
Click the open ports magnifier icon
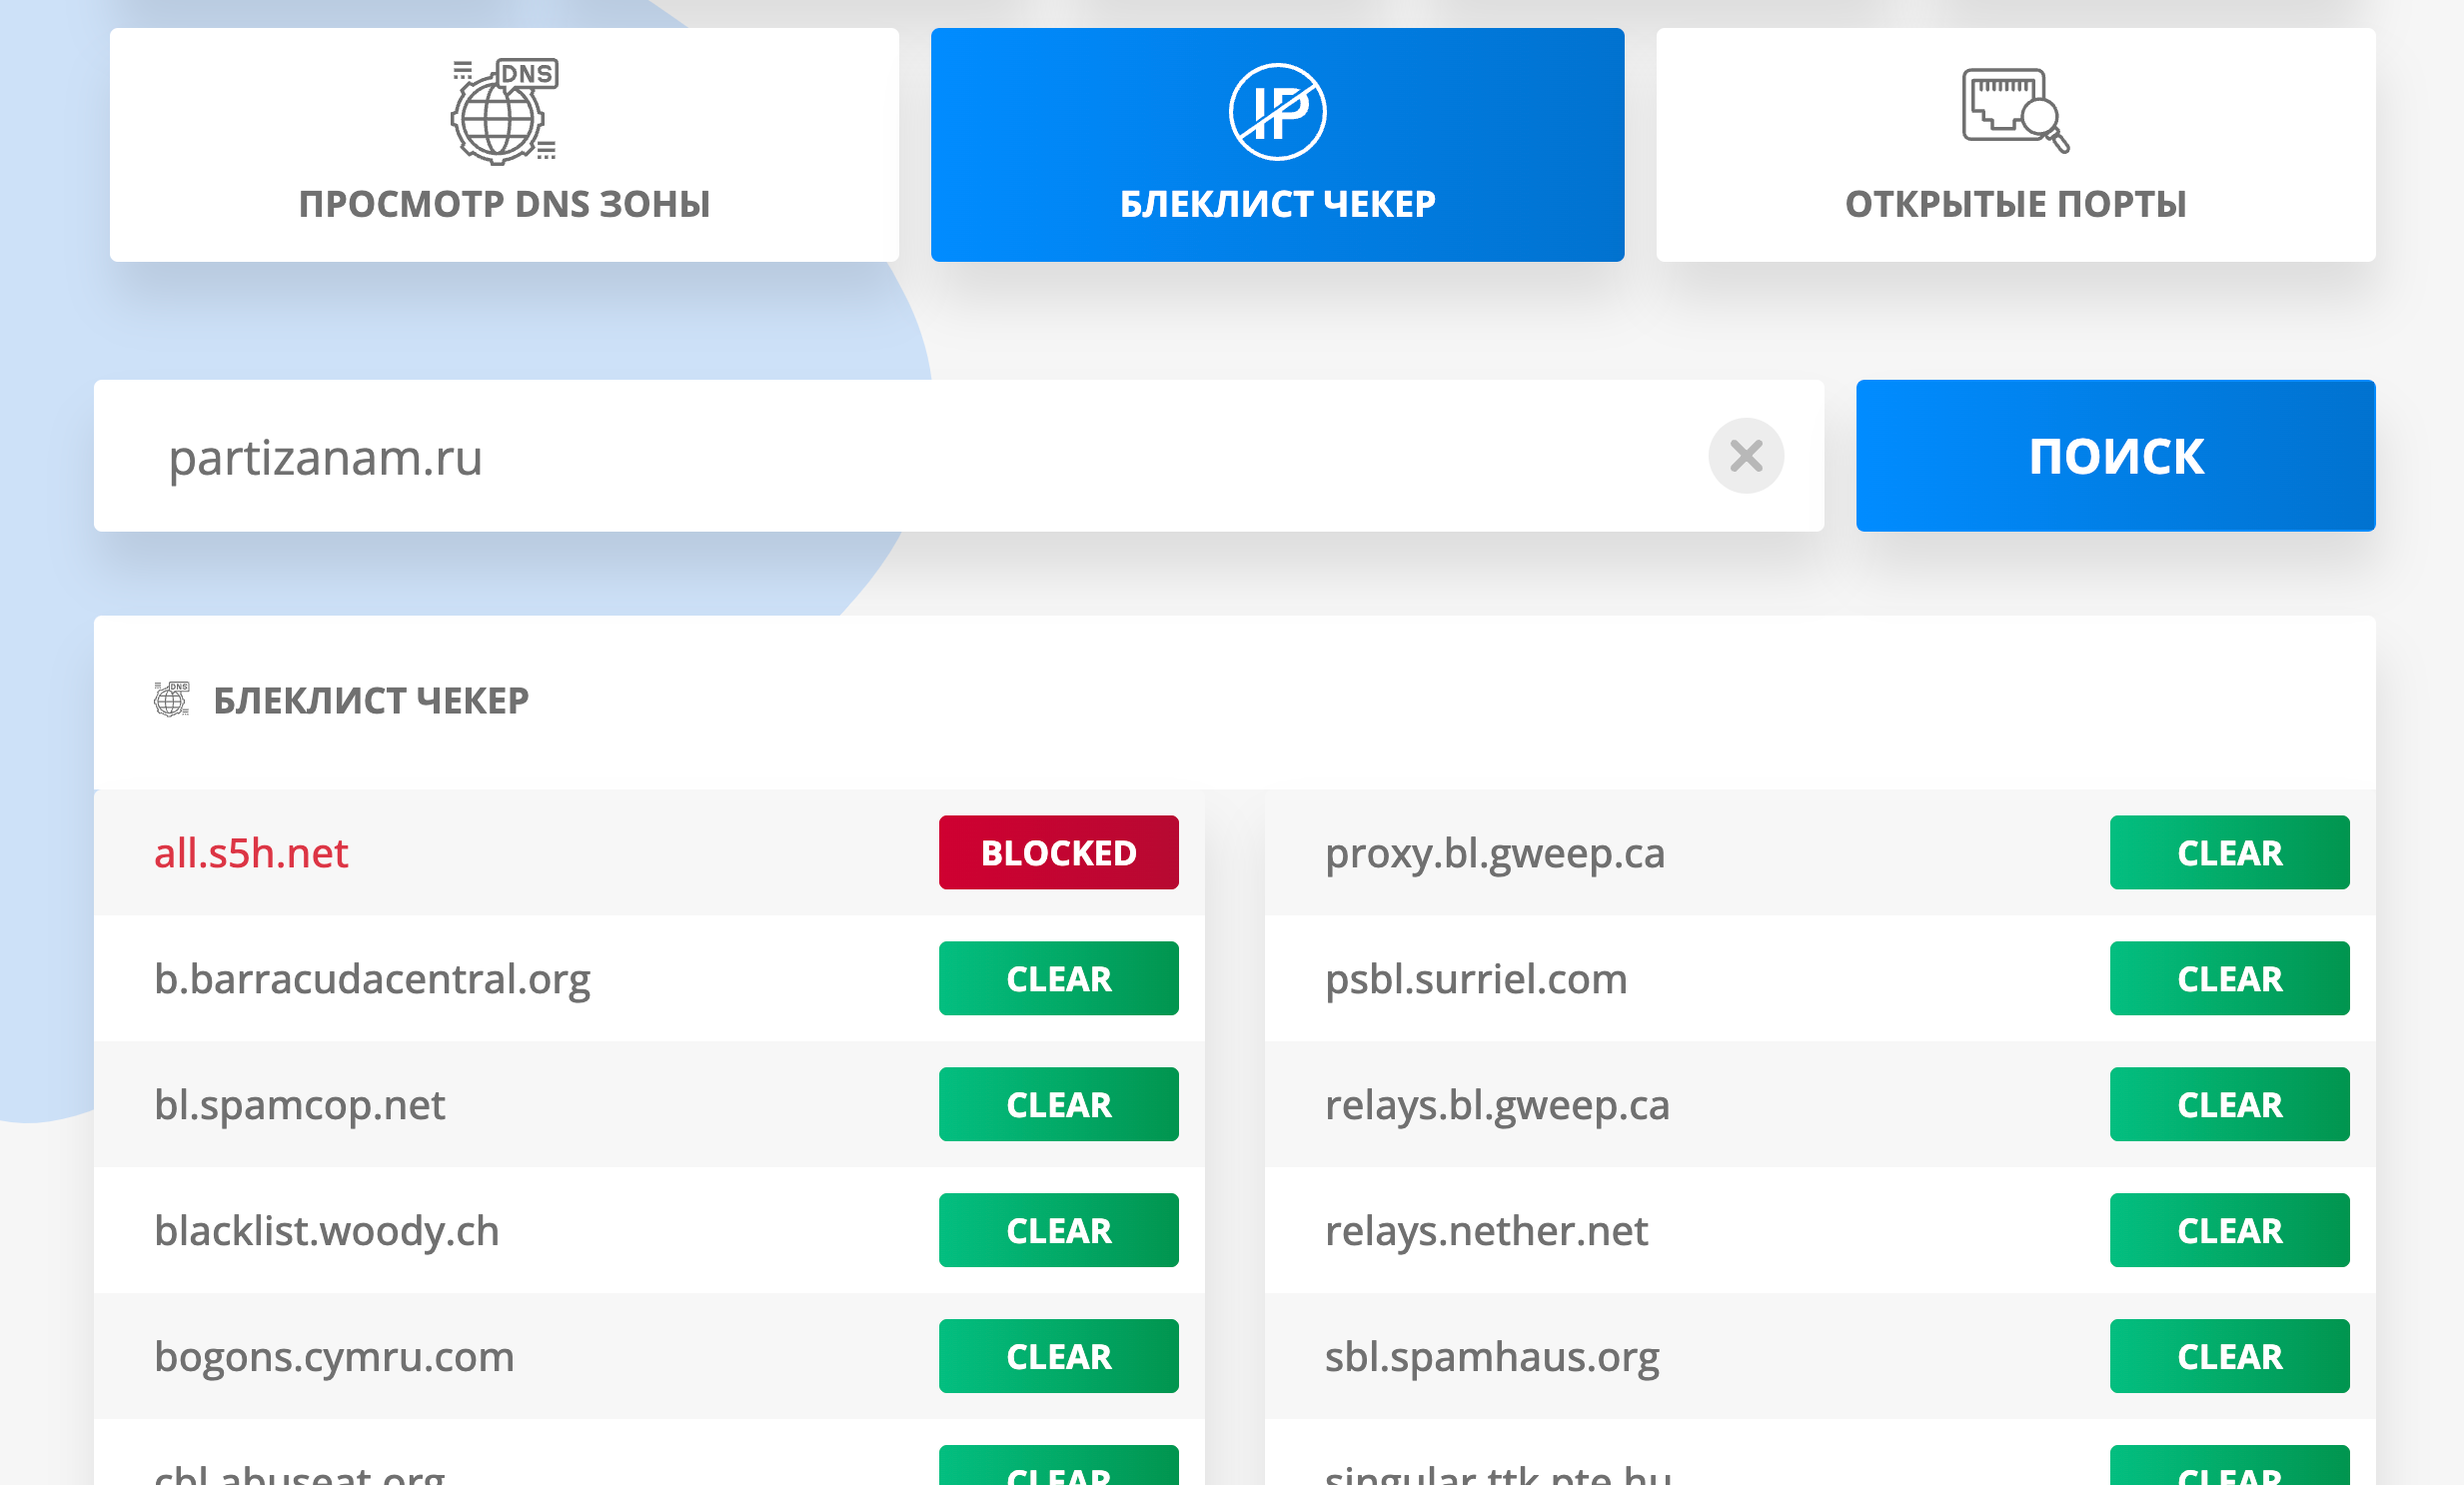click(2014, 110)
